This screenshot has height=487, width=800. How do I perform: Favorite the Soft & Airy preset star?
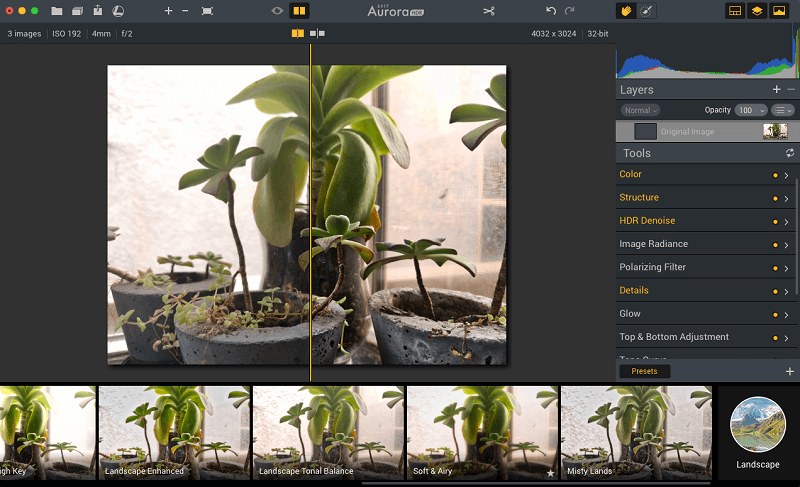click(551, 473)
